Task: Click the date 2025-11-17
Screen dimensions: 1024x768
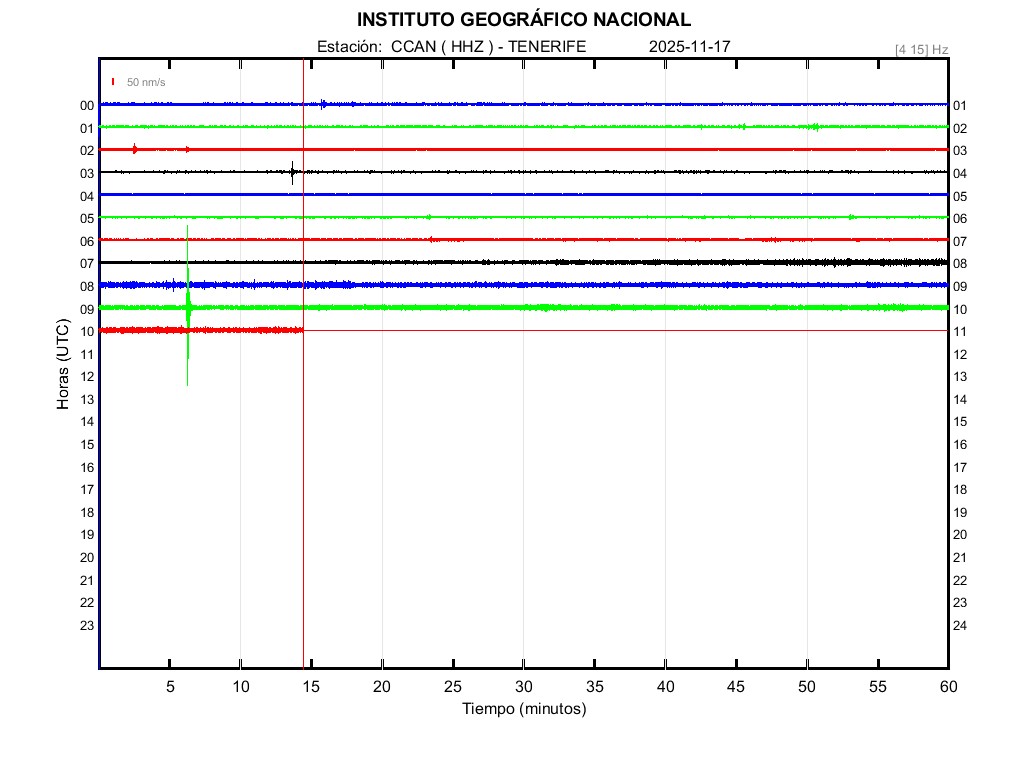Action: [x=690, y=47]
